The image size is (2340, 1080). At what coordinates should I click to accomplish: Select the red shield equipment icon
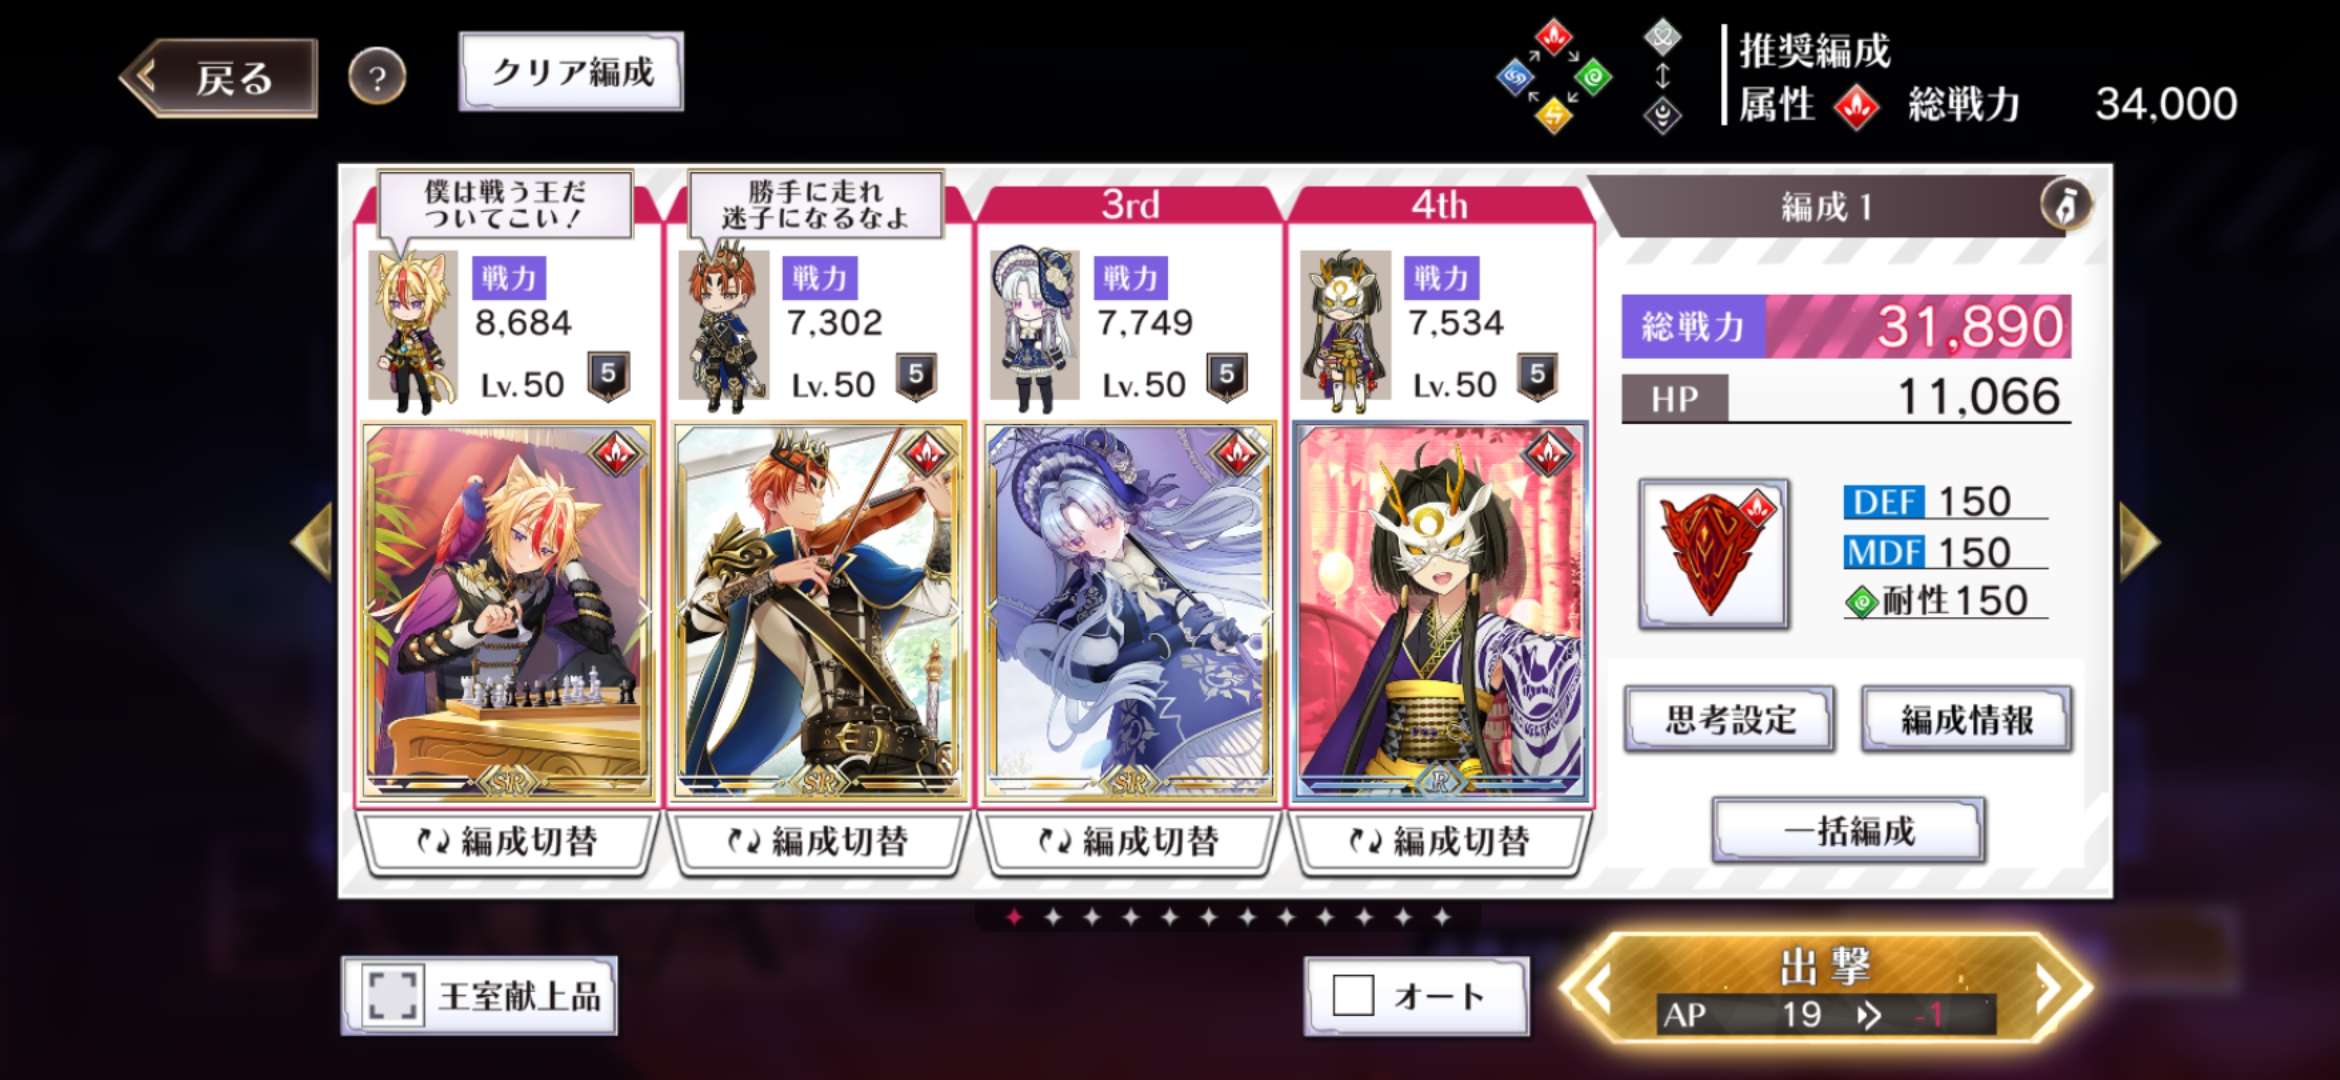pyautogui.click(x=1713, y=553)
